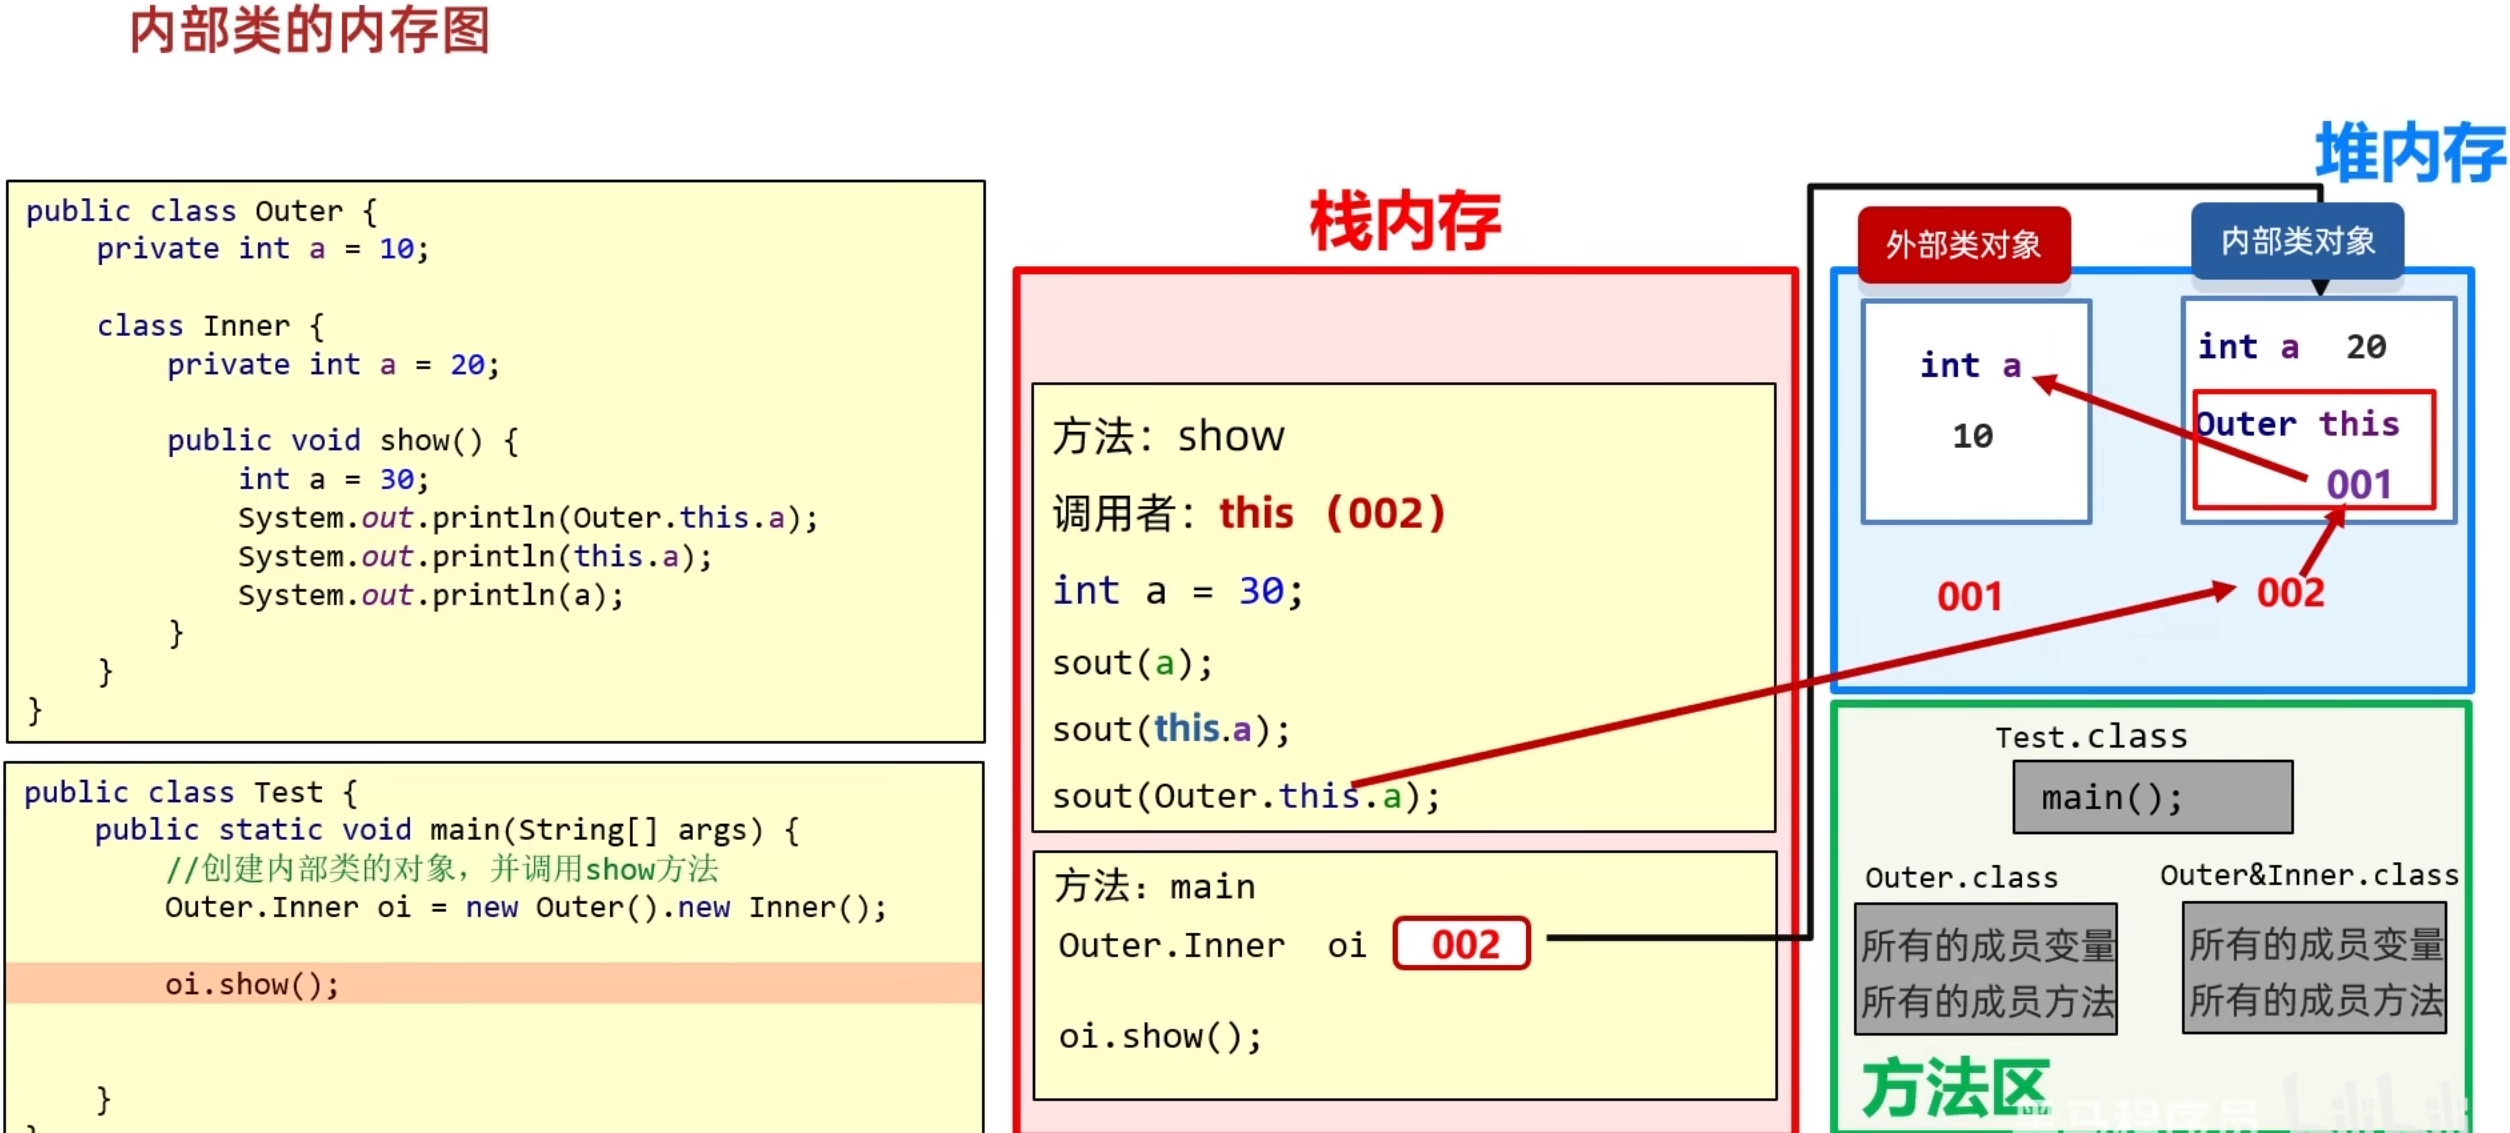The height and width of the screenshot is (1133, 2510).
Task: Click the gray main(); box in Test.class
Action: [2152, 797]
